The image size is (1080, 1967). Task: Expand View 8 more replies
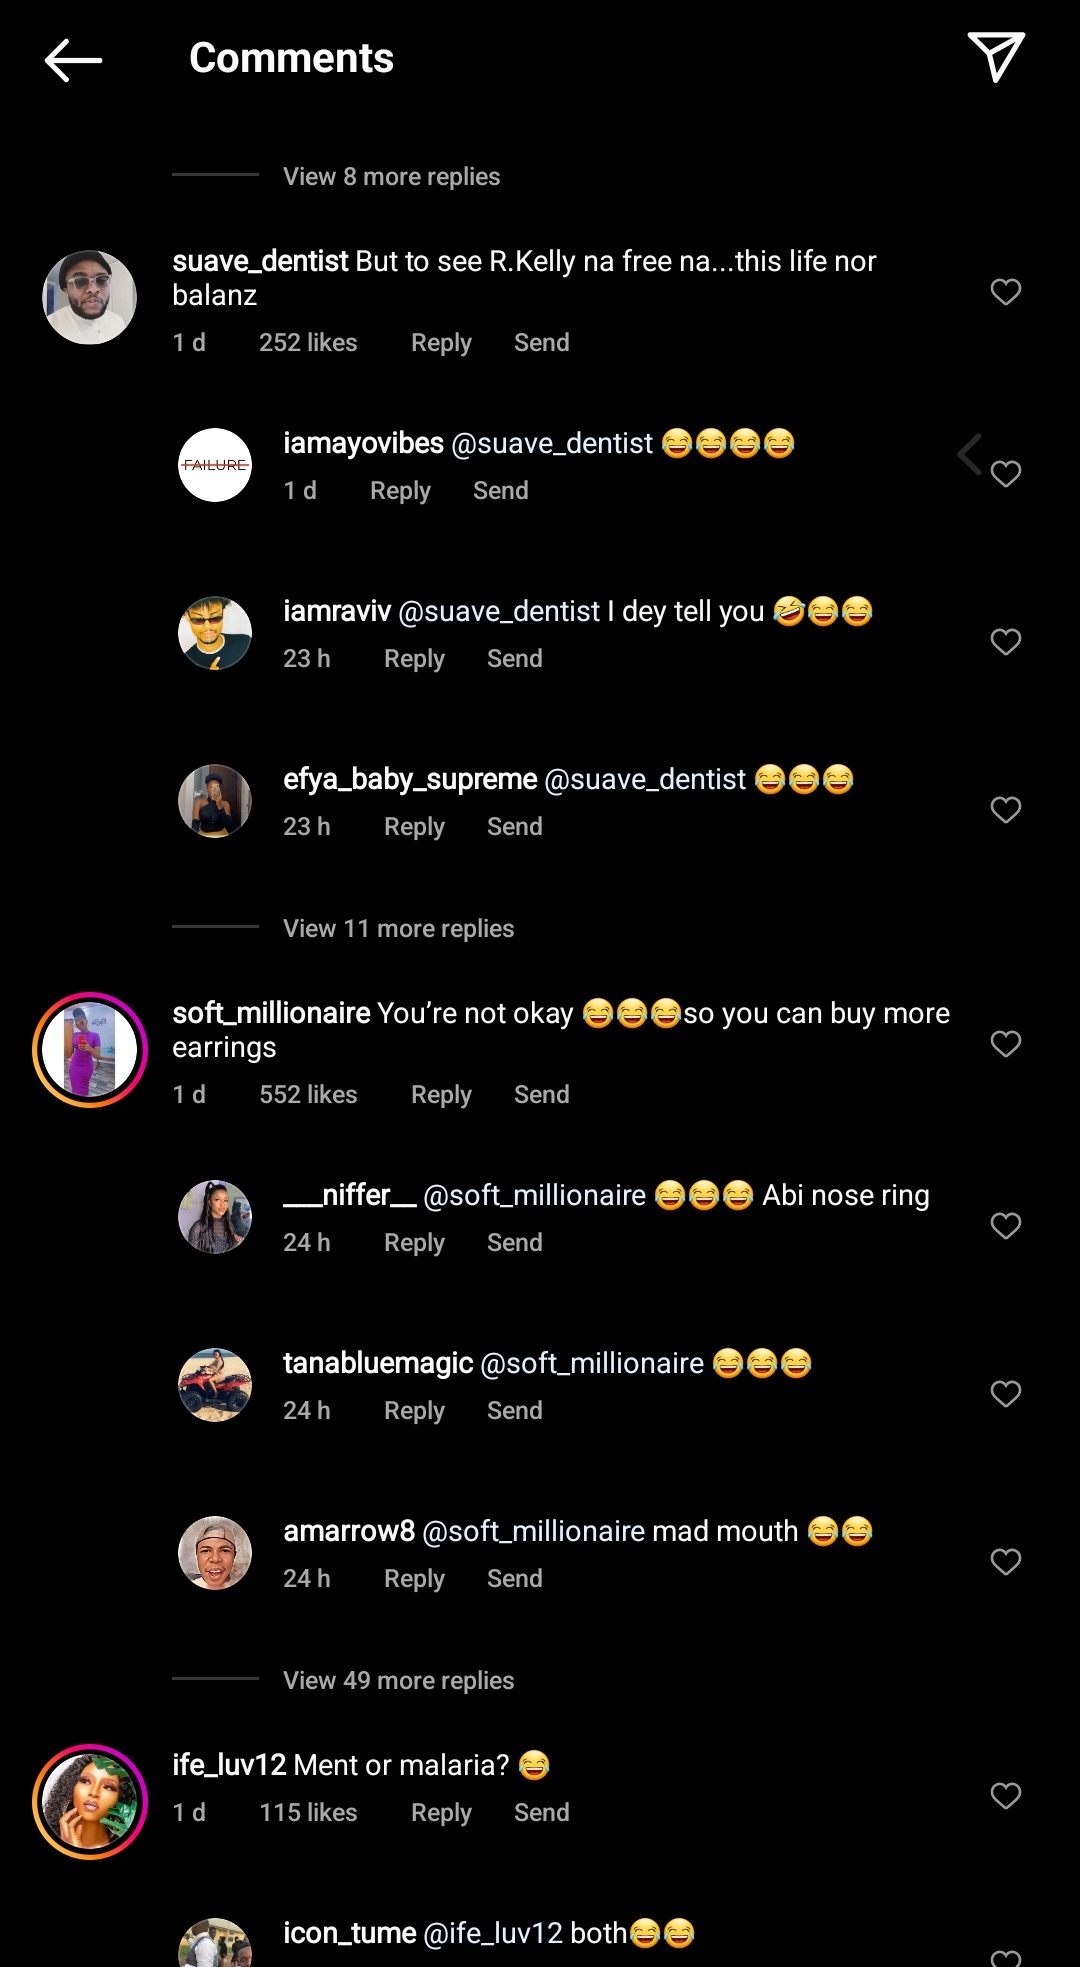[x=391, y=177]
